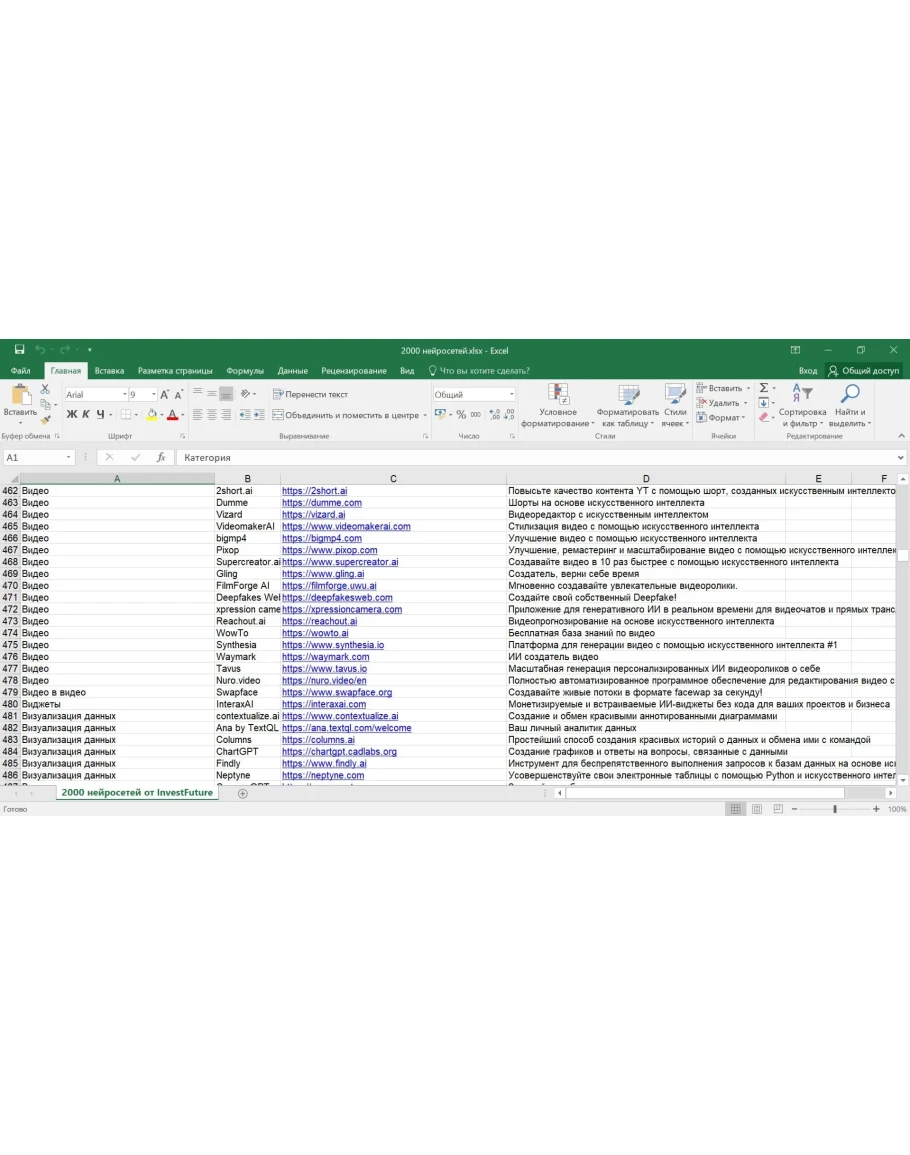Switch to the Рецензирование tab

(354, 371)
